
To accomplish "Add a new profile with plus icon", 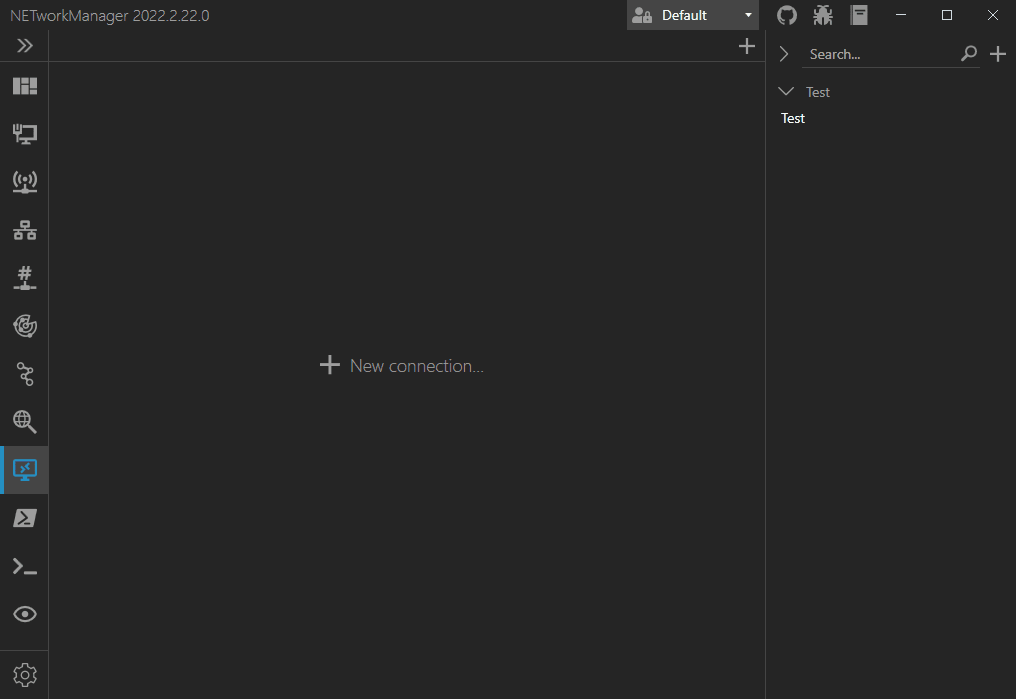I will click(998, 54).
